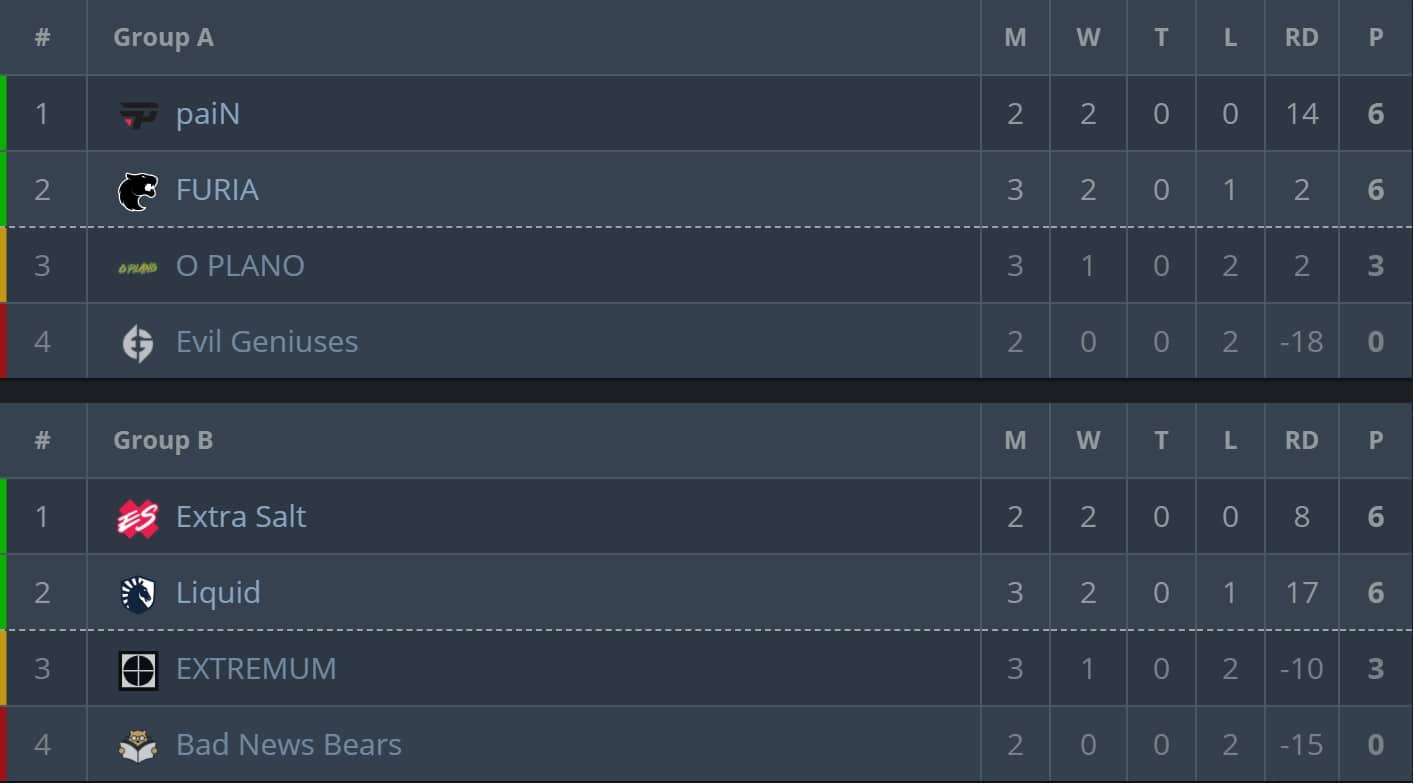
Task: Click the Extra Salt ES logo
Action: pos(138,518)
